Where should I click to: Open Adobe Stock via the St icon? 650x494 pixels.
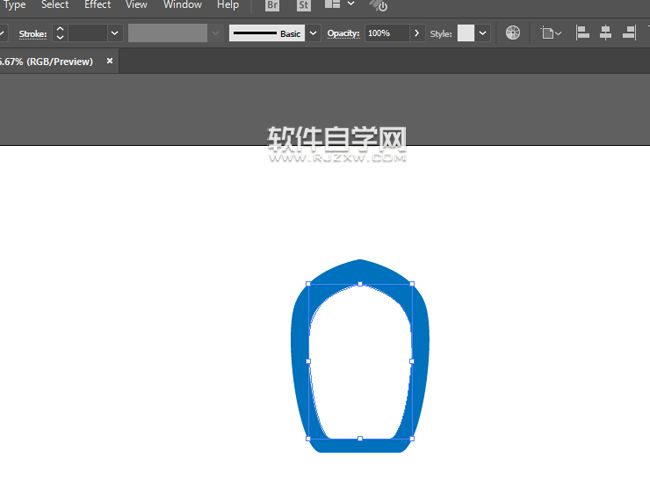[304, 5]
